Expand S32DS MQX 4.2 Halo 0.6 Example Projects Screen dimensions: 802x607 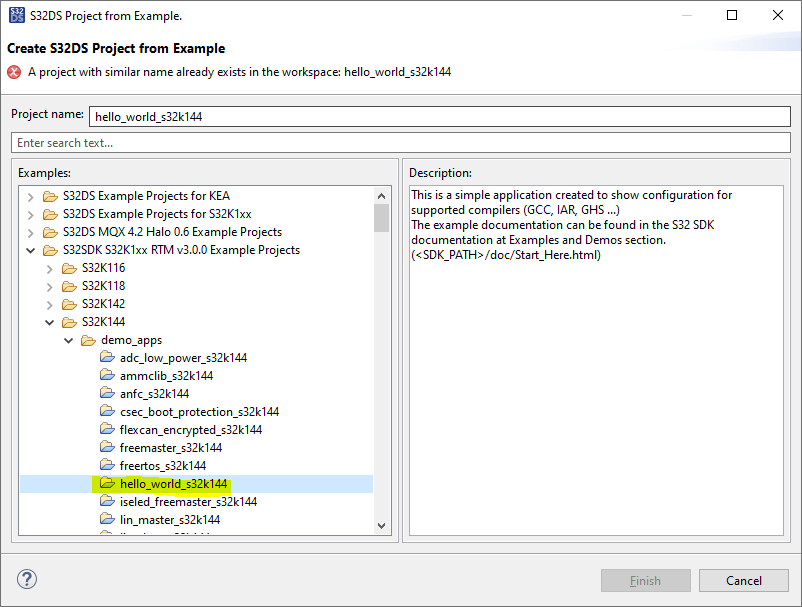coord(31,233)
